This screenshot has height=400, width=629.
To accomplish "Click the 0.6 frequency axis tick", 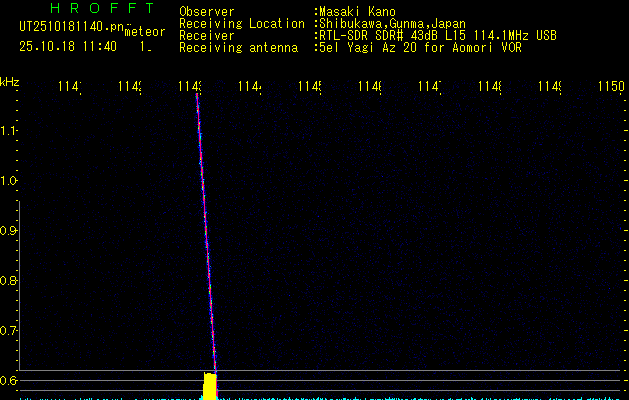I will [x=9, y=380].
